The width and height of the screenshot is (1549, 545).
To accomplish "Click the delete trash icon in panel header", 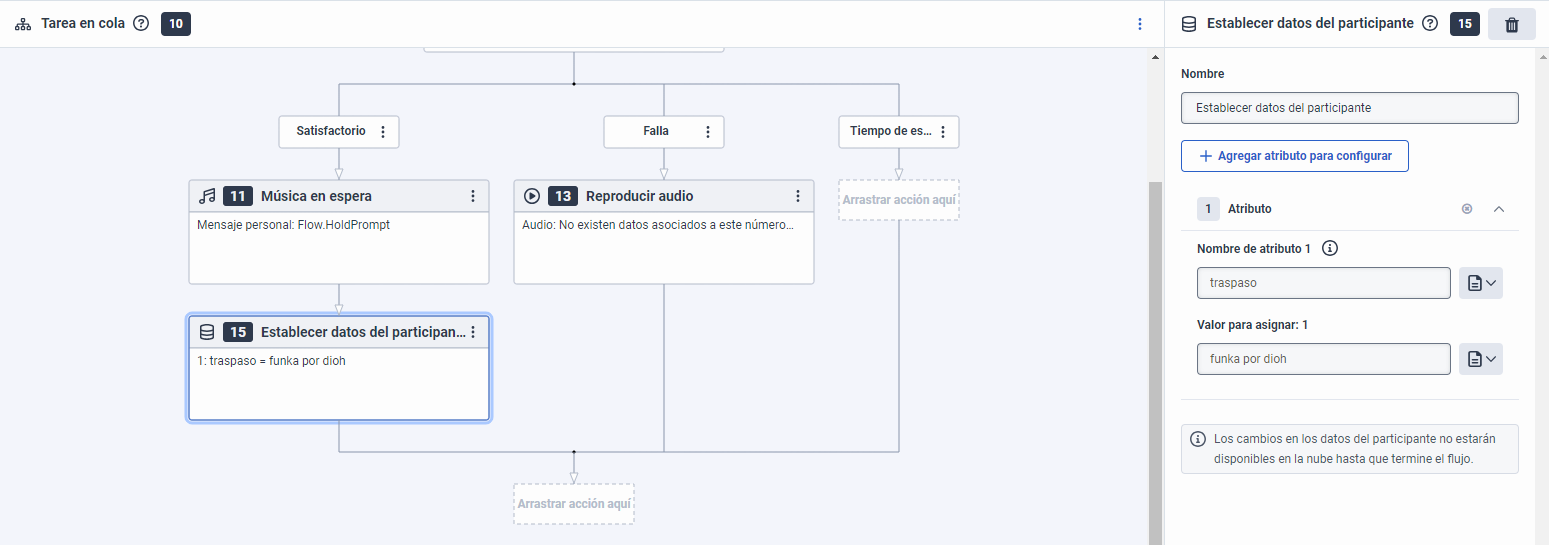I will [1511, 24].
